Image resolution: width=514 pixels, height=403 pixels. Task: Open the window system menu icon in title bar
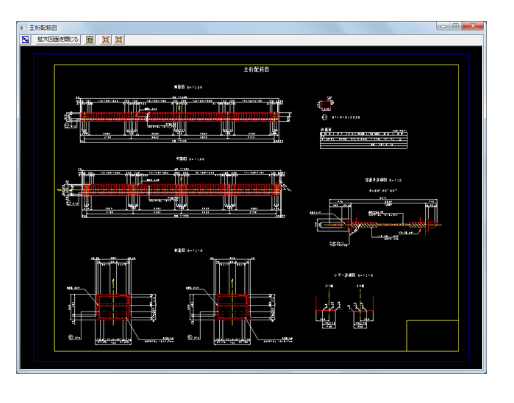point(23,28)
